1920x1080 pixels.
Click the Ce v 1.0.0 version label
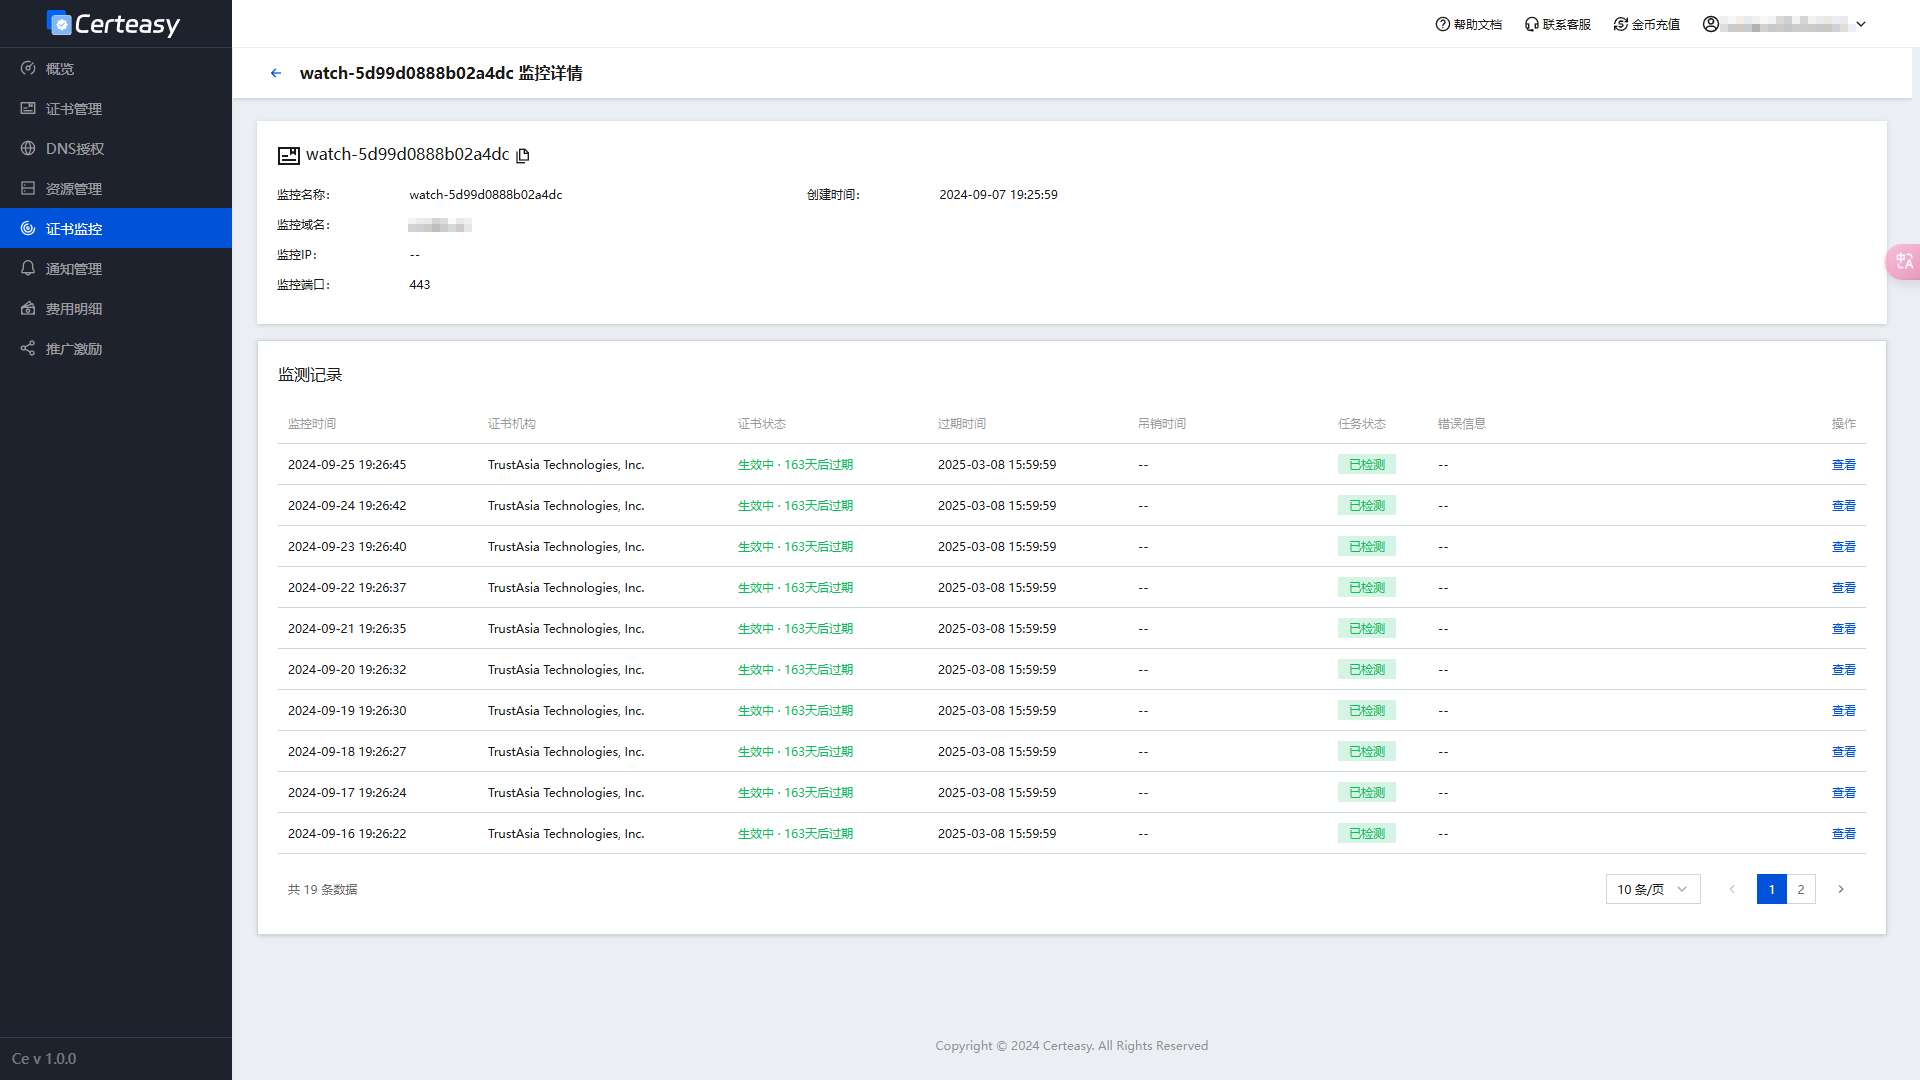click(x=44, y=1059)
